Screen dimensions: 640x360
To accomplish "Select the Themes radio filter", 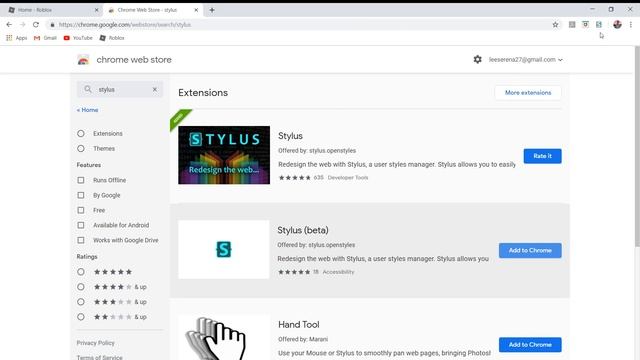I will (81, 149).
